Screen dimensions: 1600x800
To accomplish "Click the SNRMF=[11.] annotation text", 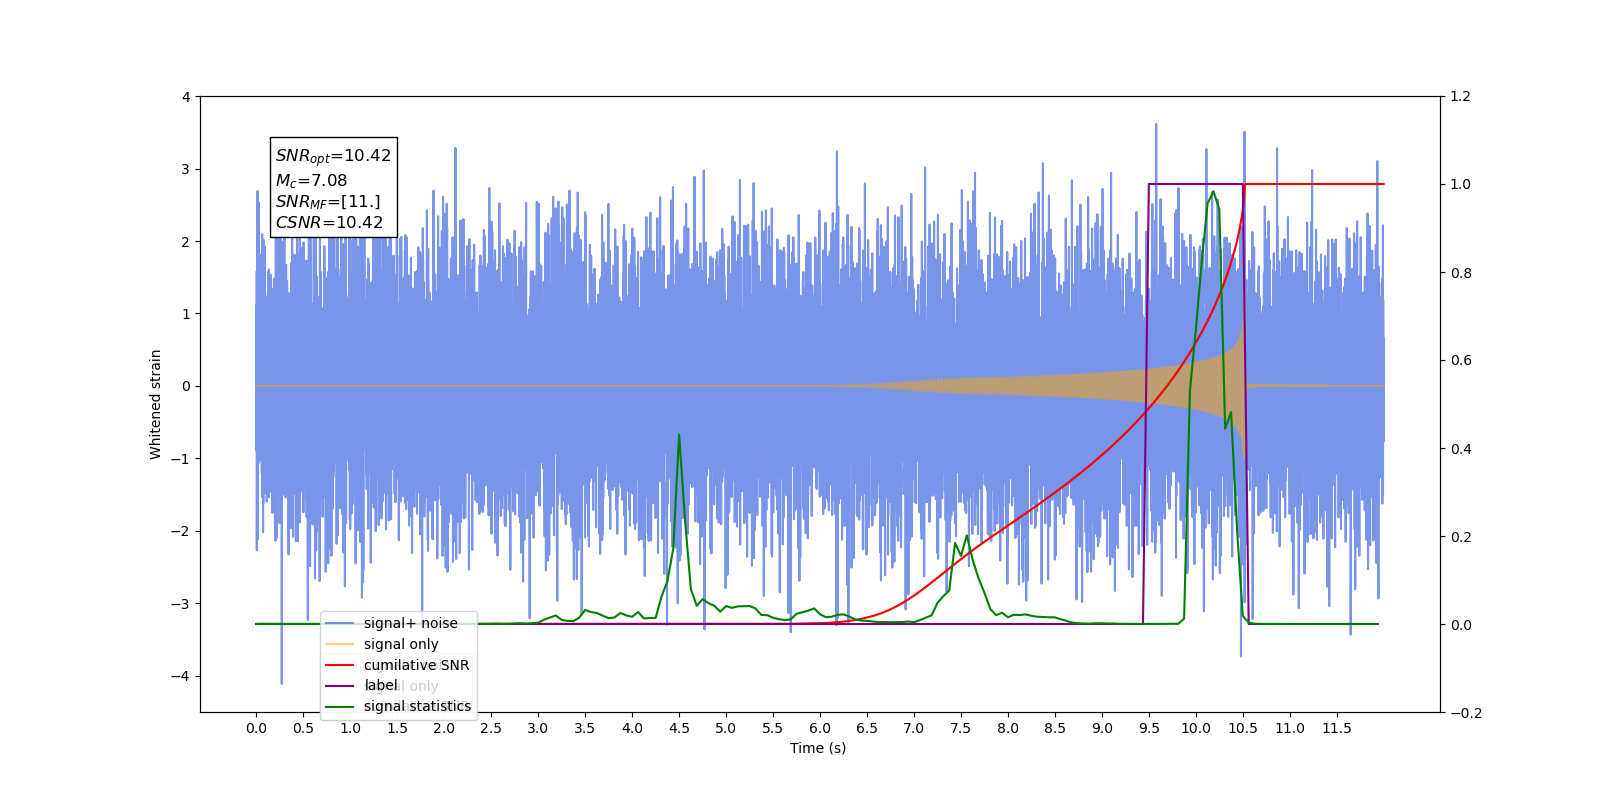I will pyautogui.click(x=328, y=201).
